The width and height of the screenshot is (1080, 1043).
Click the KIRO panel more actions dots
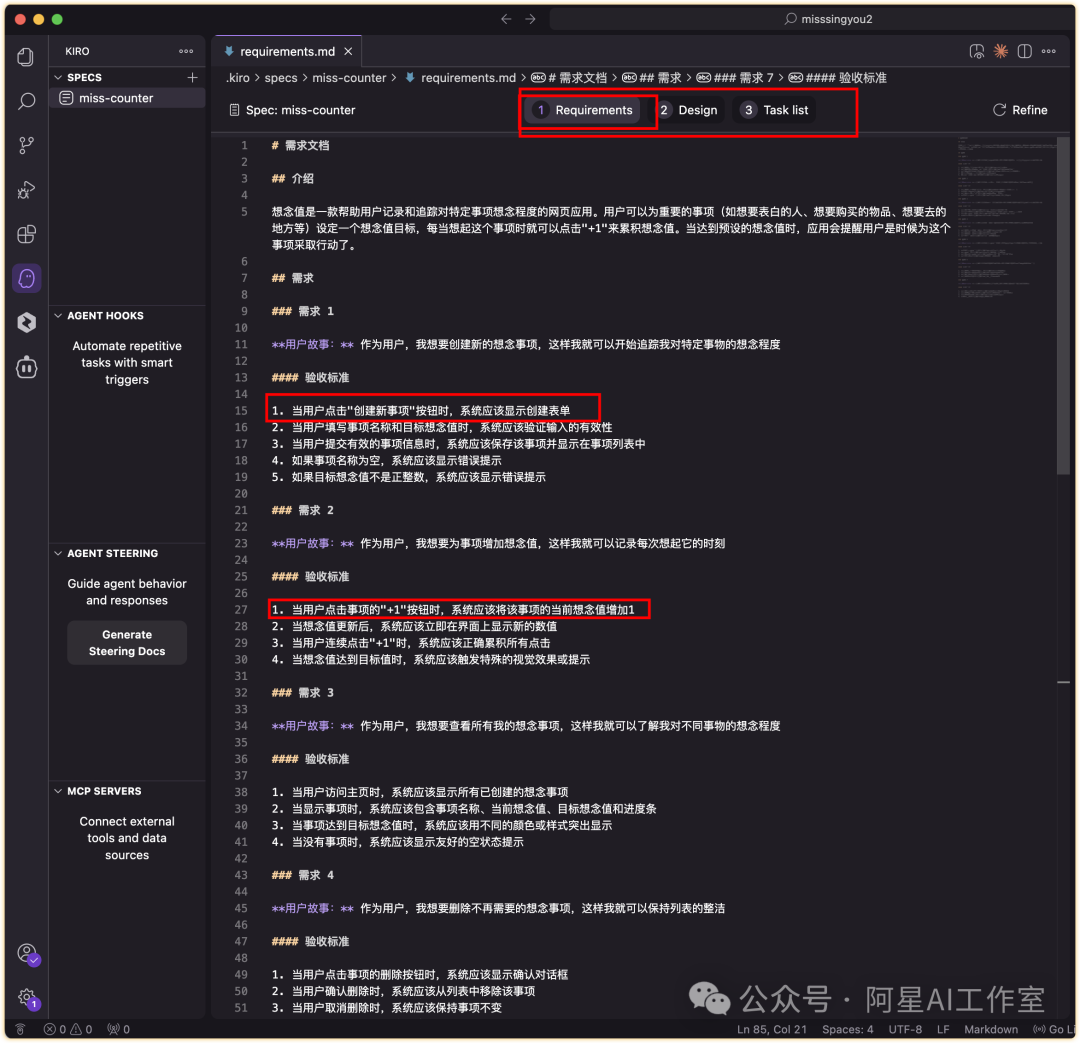click(186, 51)
